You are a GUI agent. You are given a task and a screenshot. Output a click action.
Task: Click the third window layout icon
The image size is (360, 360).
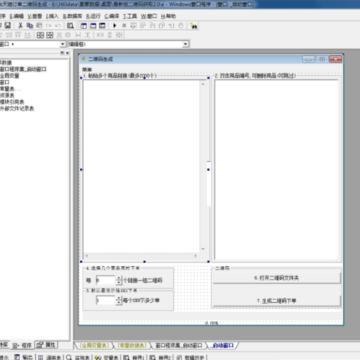tap(102, 25)
